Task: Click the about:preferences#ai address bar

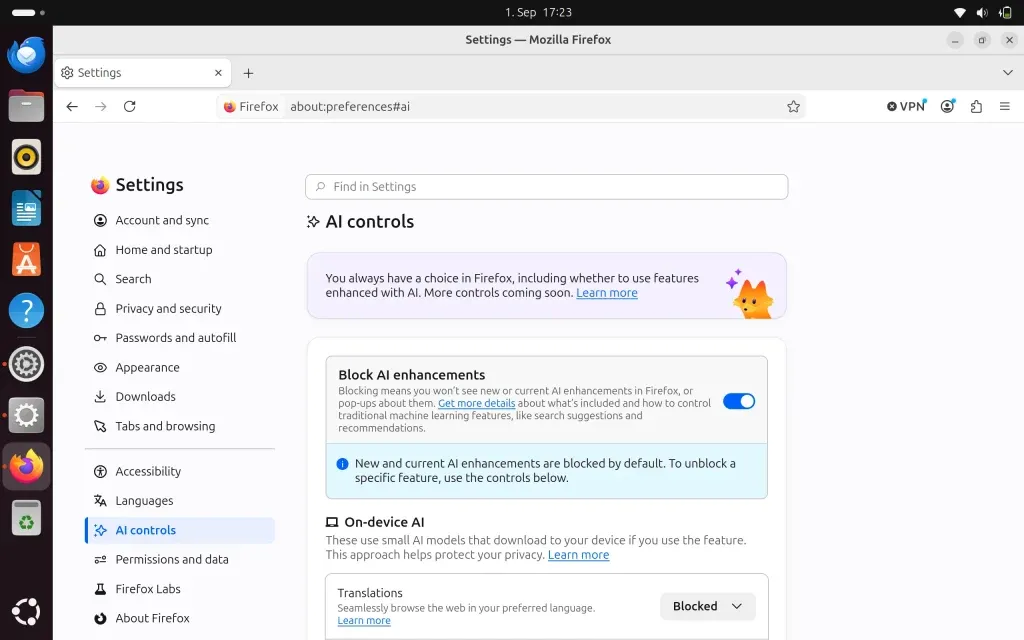Action: click(x=509, y=106)
